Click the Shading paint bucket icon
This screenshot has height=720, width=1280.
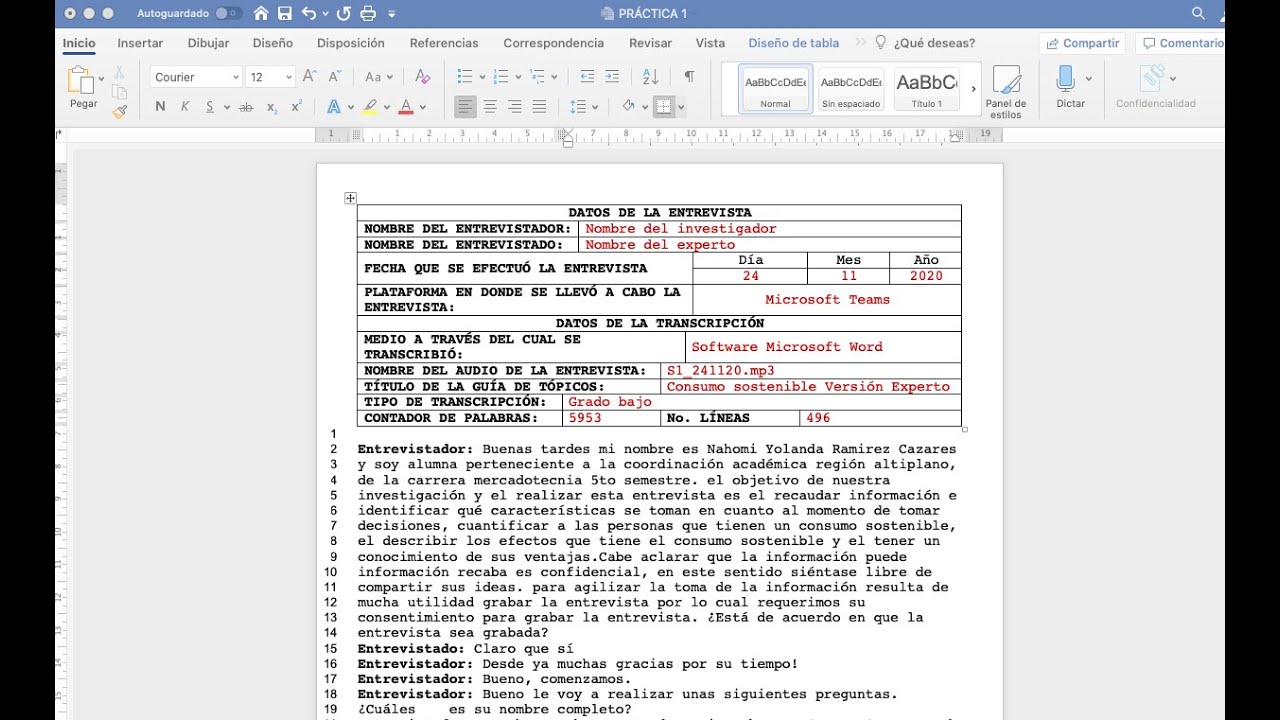coord(628,107)
